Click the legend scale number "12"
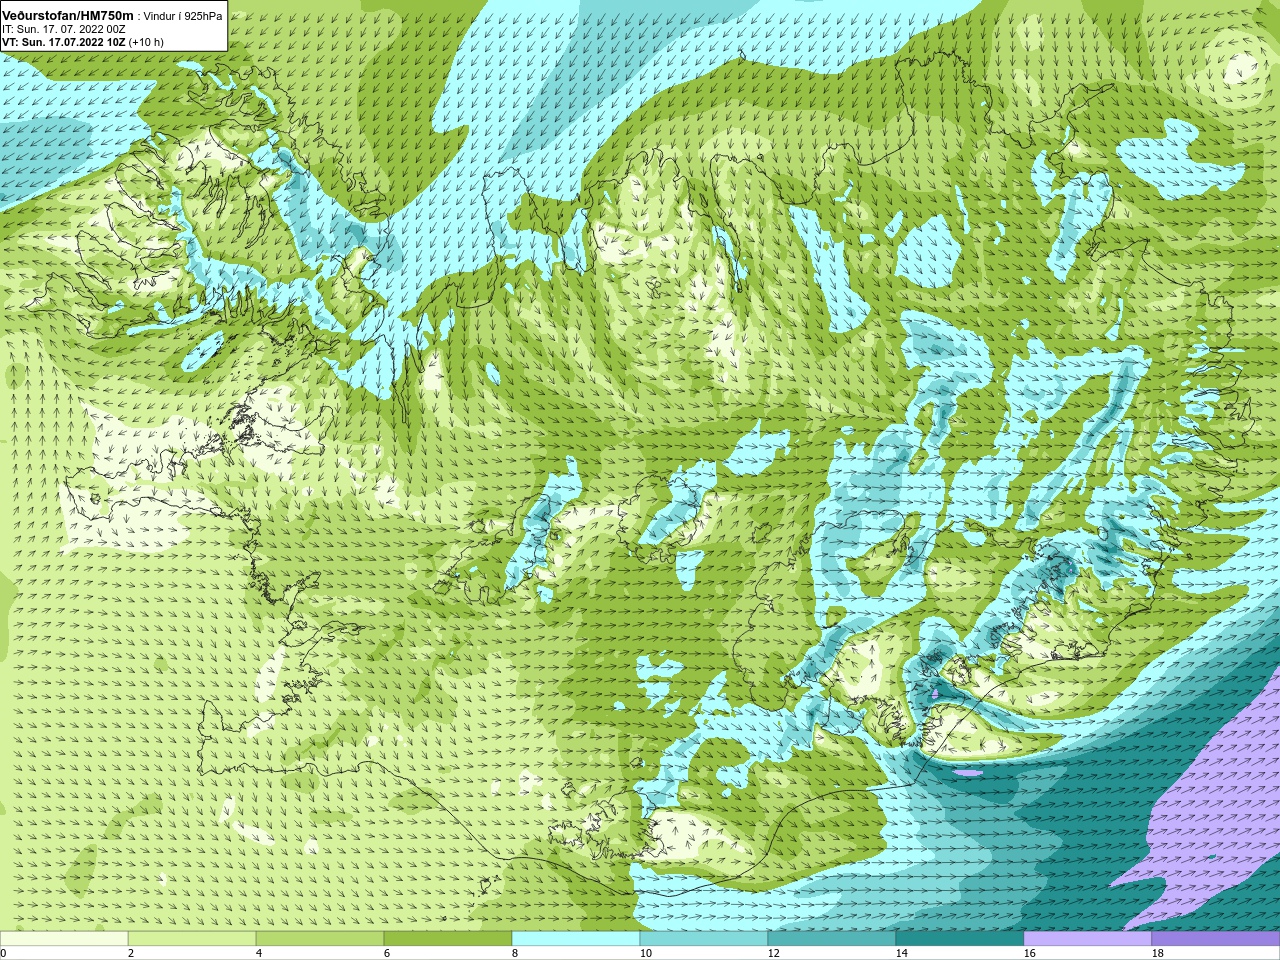 coord(774,954)
